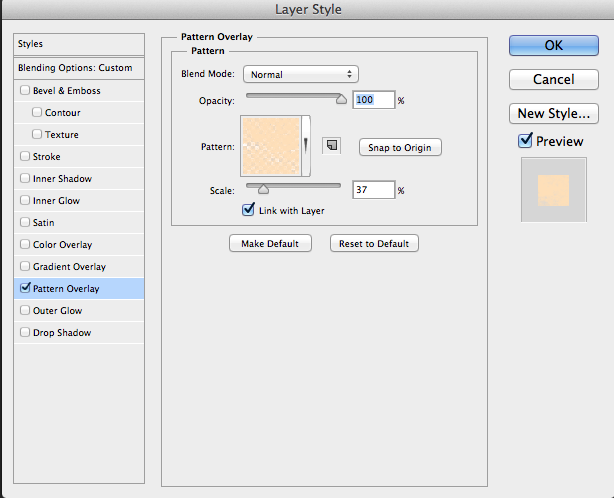Image resolution: width=614 pixels, height=498 pixels.
Task: Click the Scale percentage input field
Action: pos(374,190)
